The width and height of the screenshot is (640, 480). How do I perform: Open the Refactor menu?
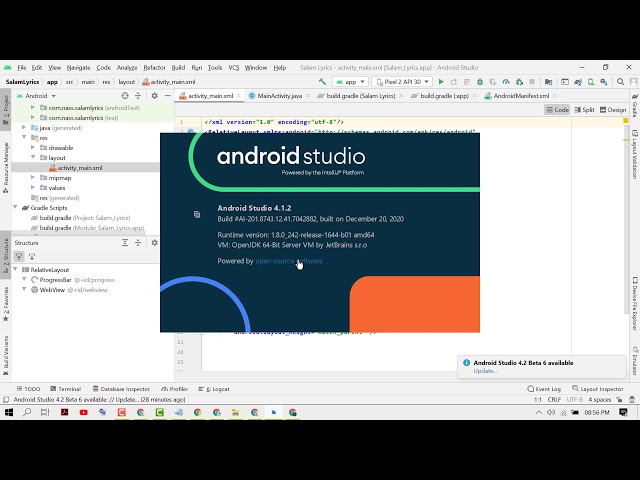[x=154, y=68]
